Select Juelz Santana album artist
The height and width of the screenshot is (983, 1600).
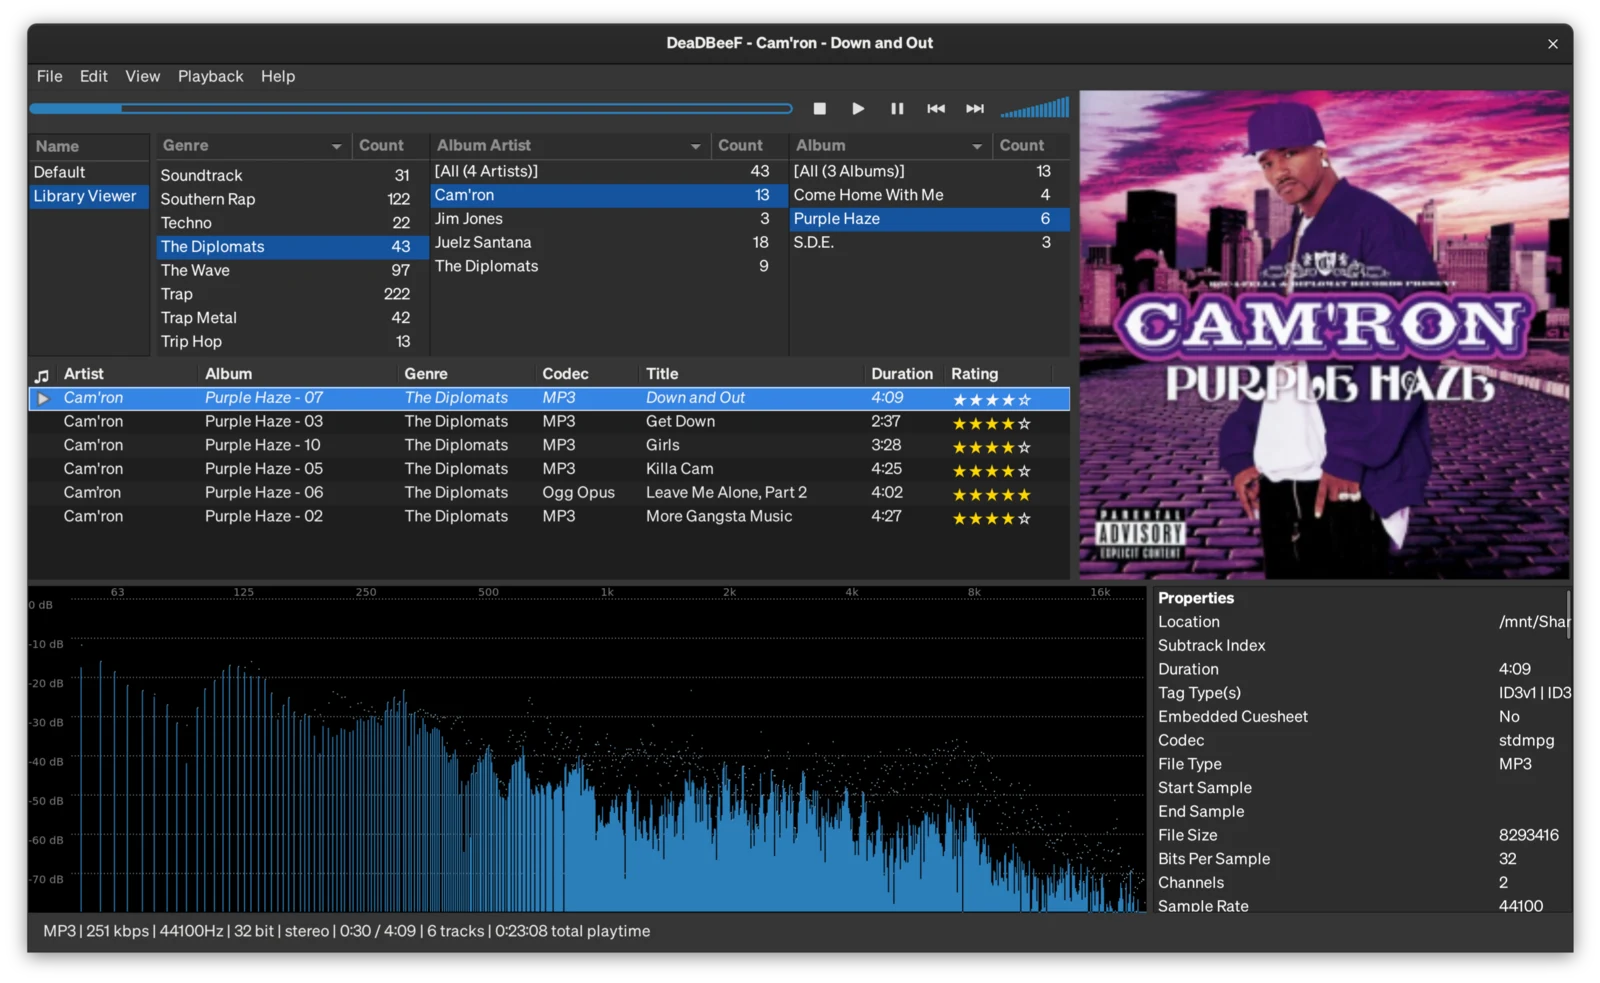point(609,243)
